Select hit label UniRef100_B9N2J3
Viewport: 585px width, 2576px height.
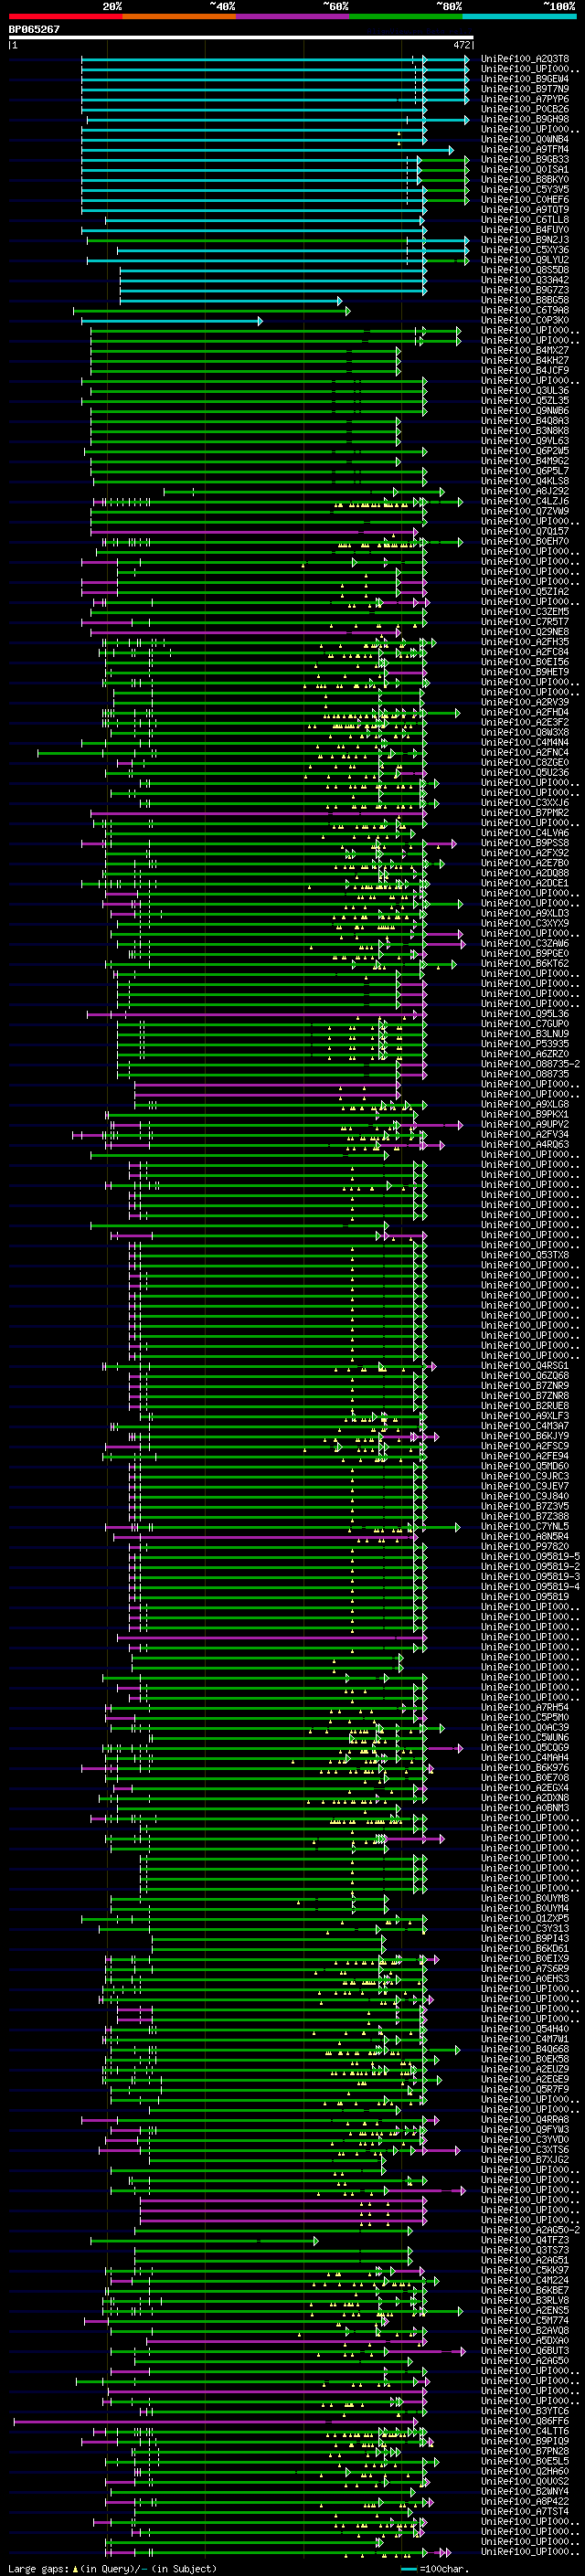click(525, 240)
